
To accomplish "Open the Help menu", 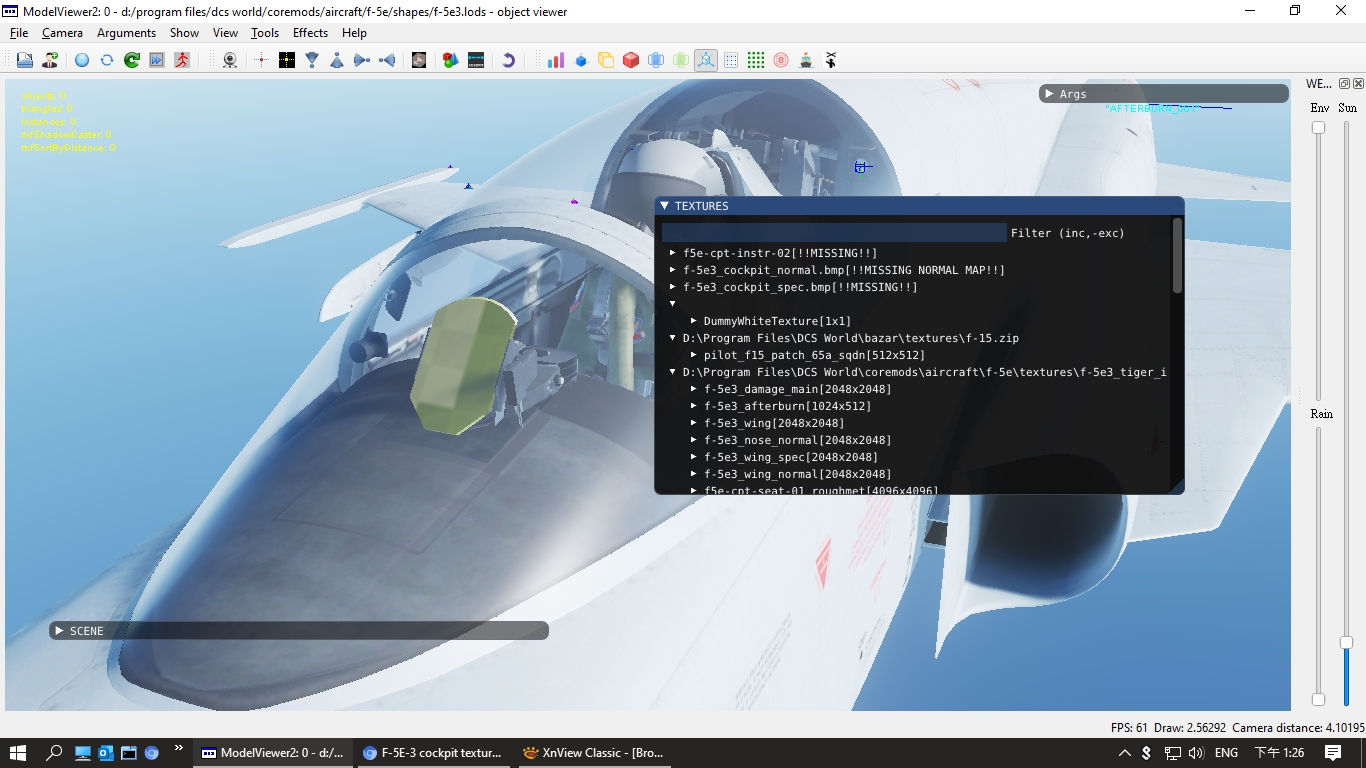I will point(354,33).
